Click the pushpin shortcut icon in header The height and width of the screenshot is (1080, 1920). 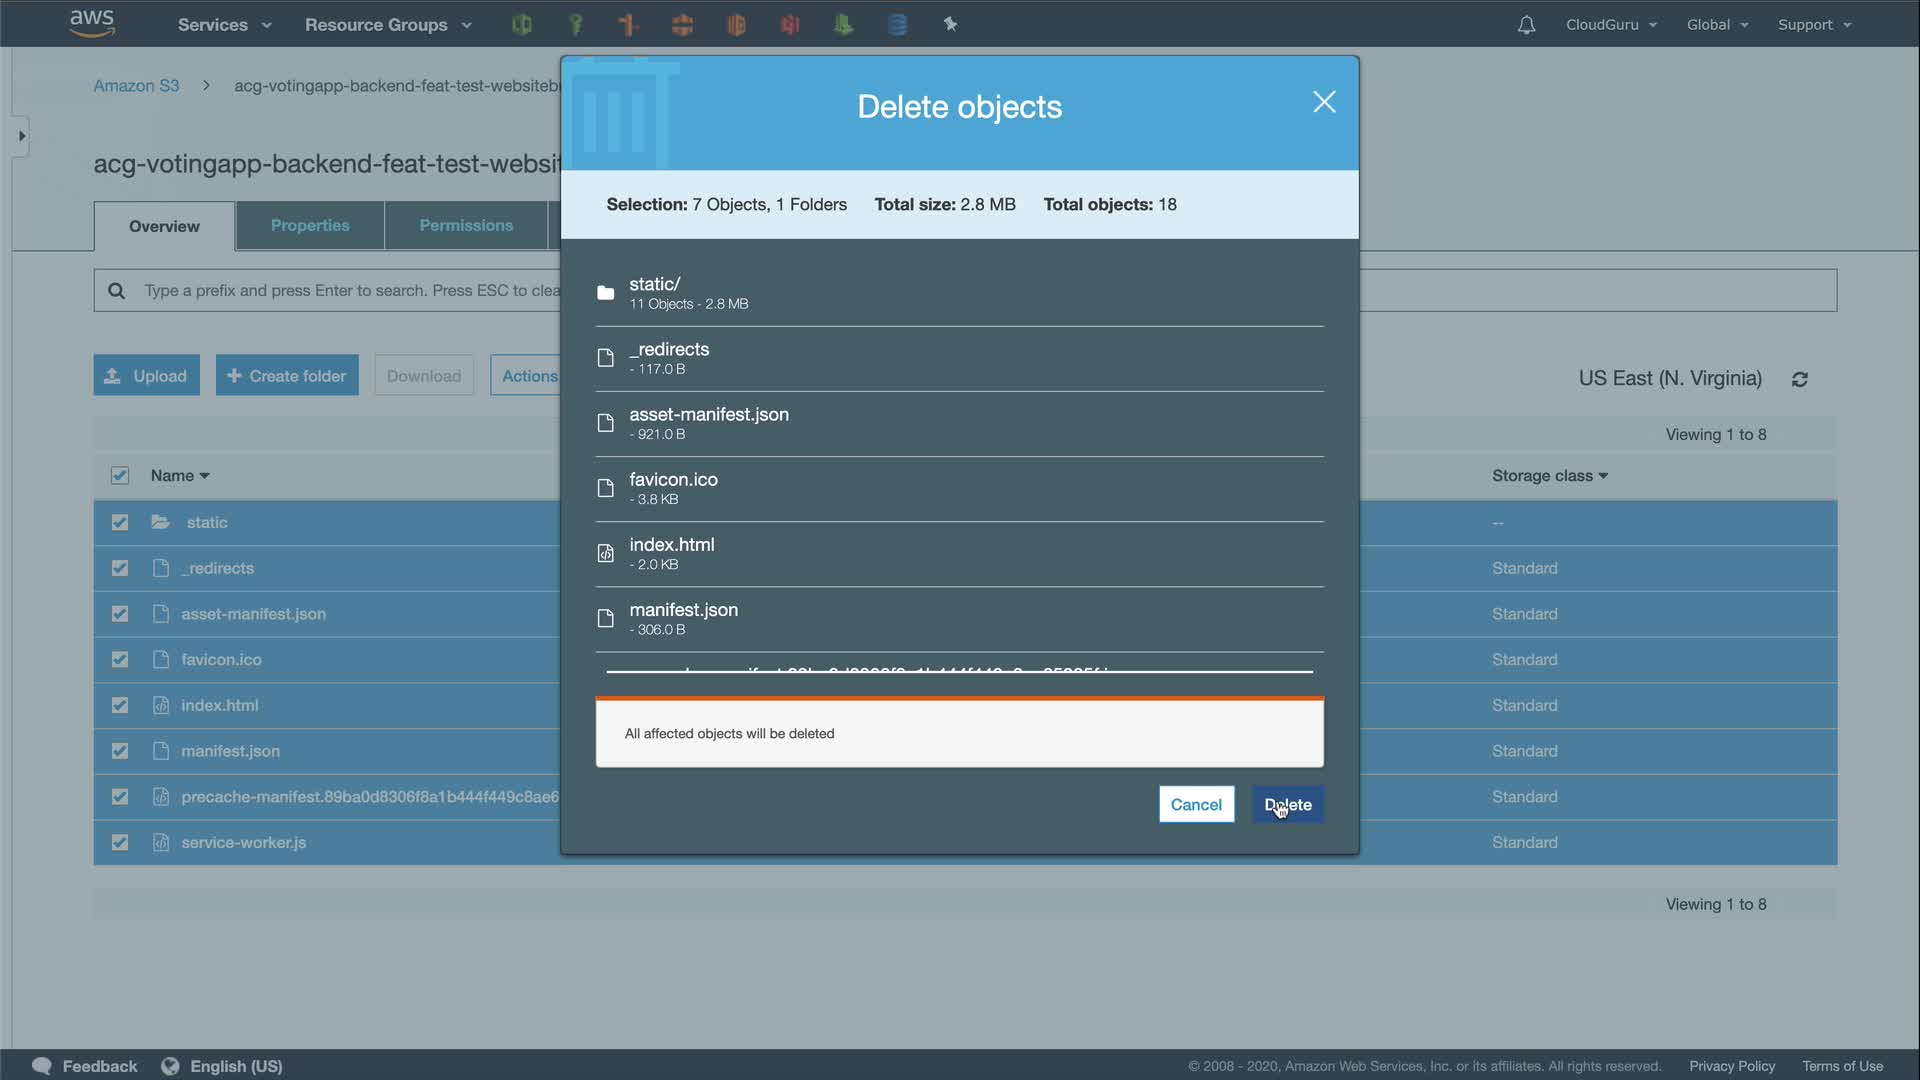point(950,24)
